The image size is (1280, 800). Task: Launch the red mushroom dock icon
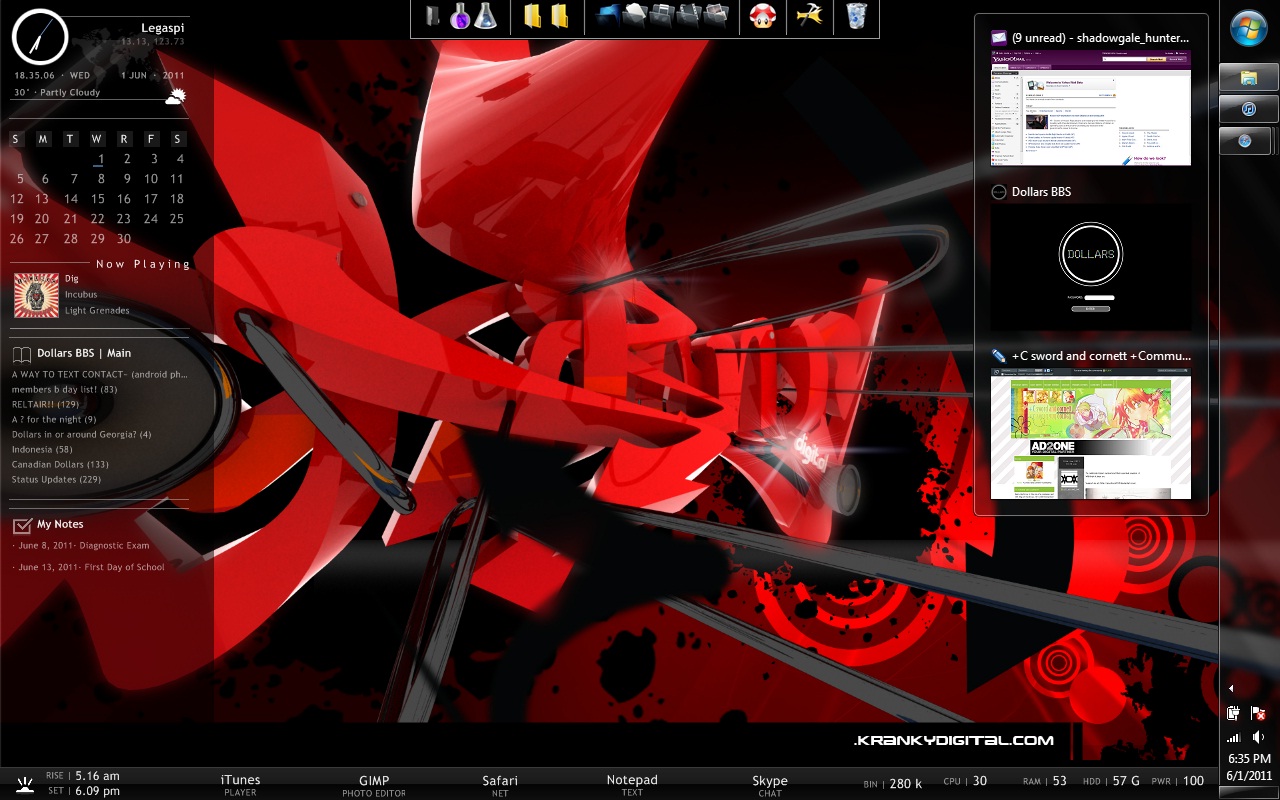[x=763, y=15]
